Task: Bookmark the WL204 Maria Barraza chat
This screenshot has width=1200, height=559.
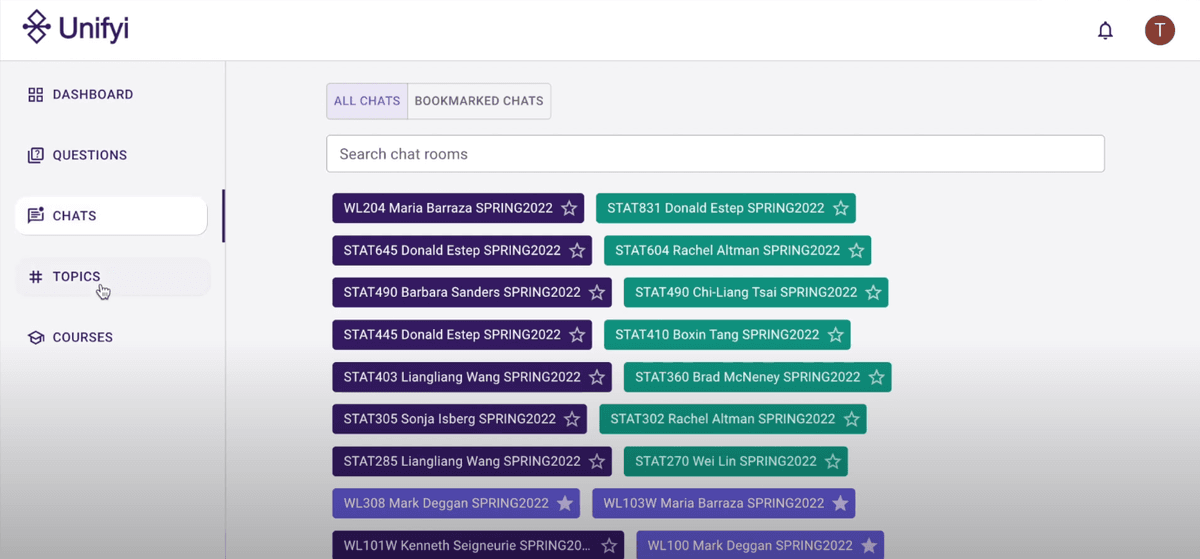Action: 569,209
